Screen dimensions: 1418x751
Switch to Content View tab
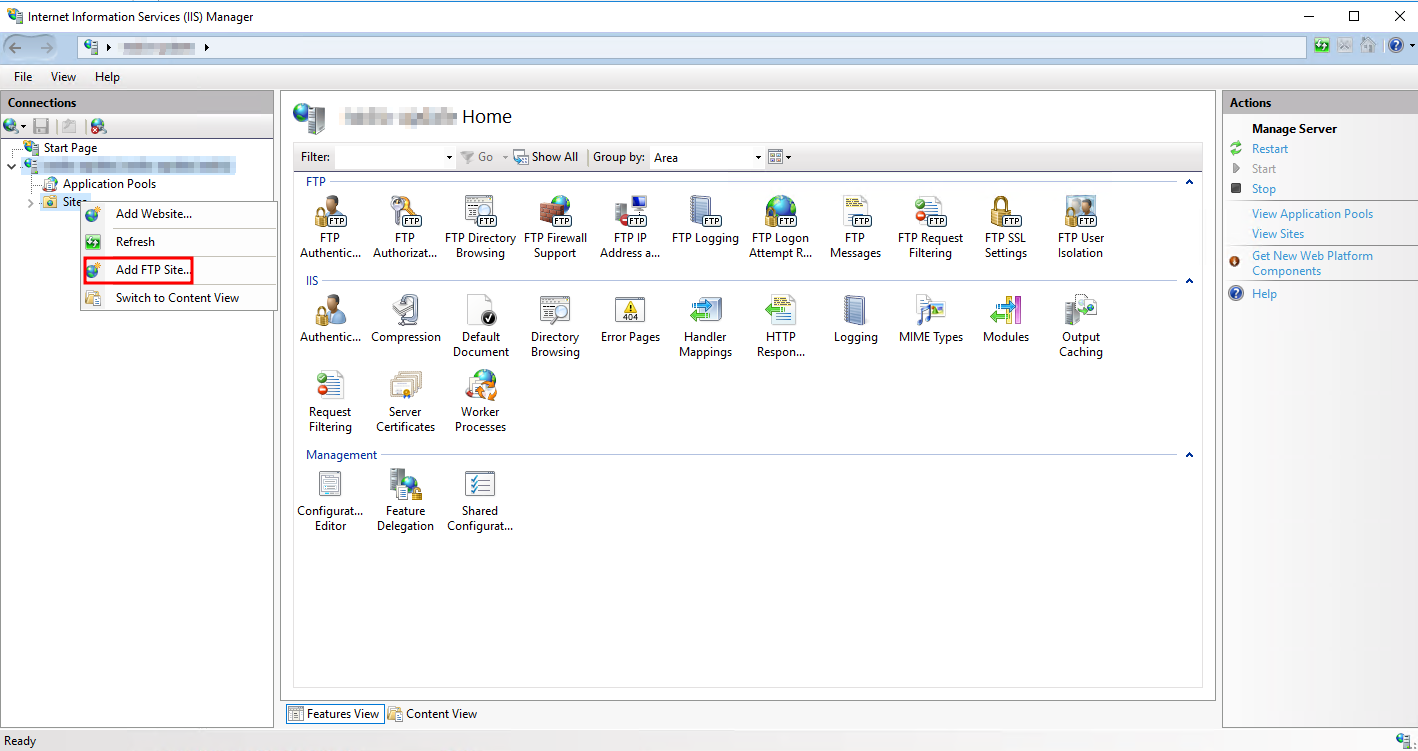click(x=432, y=714)
